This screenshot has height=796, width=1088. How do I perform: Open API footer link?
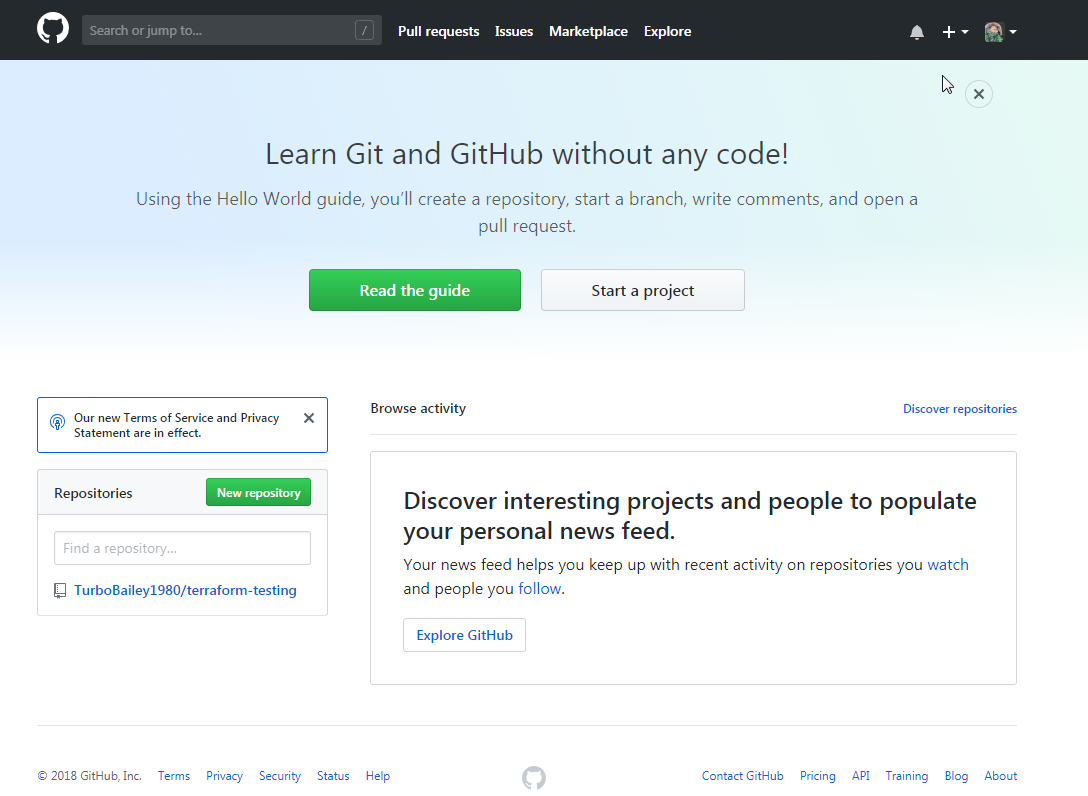tap(860, 776)
